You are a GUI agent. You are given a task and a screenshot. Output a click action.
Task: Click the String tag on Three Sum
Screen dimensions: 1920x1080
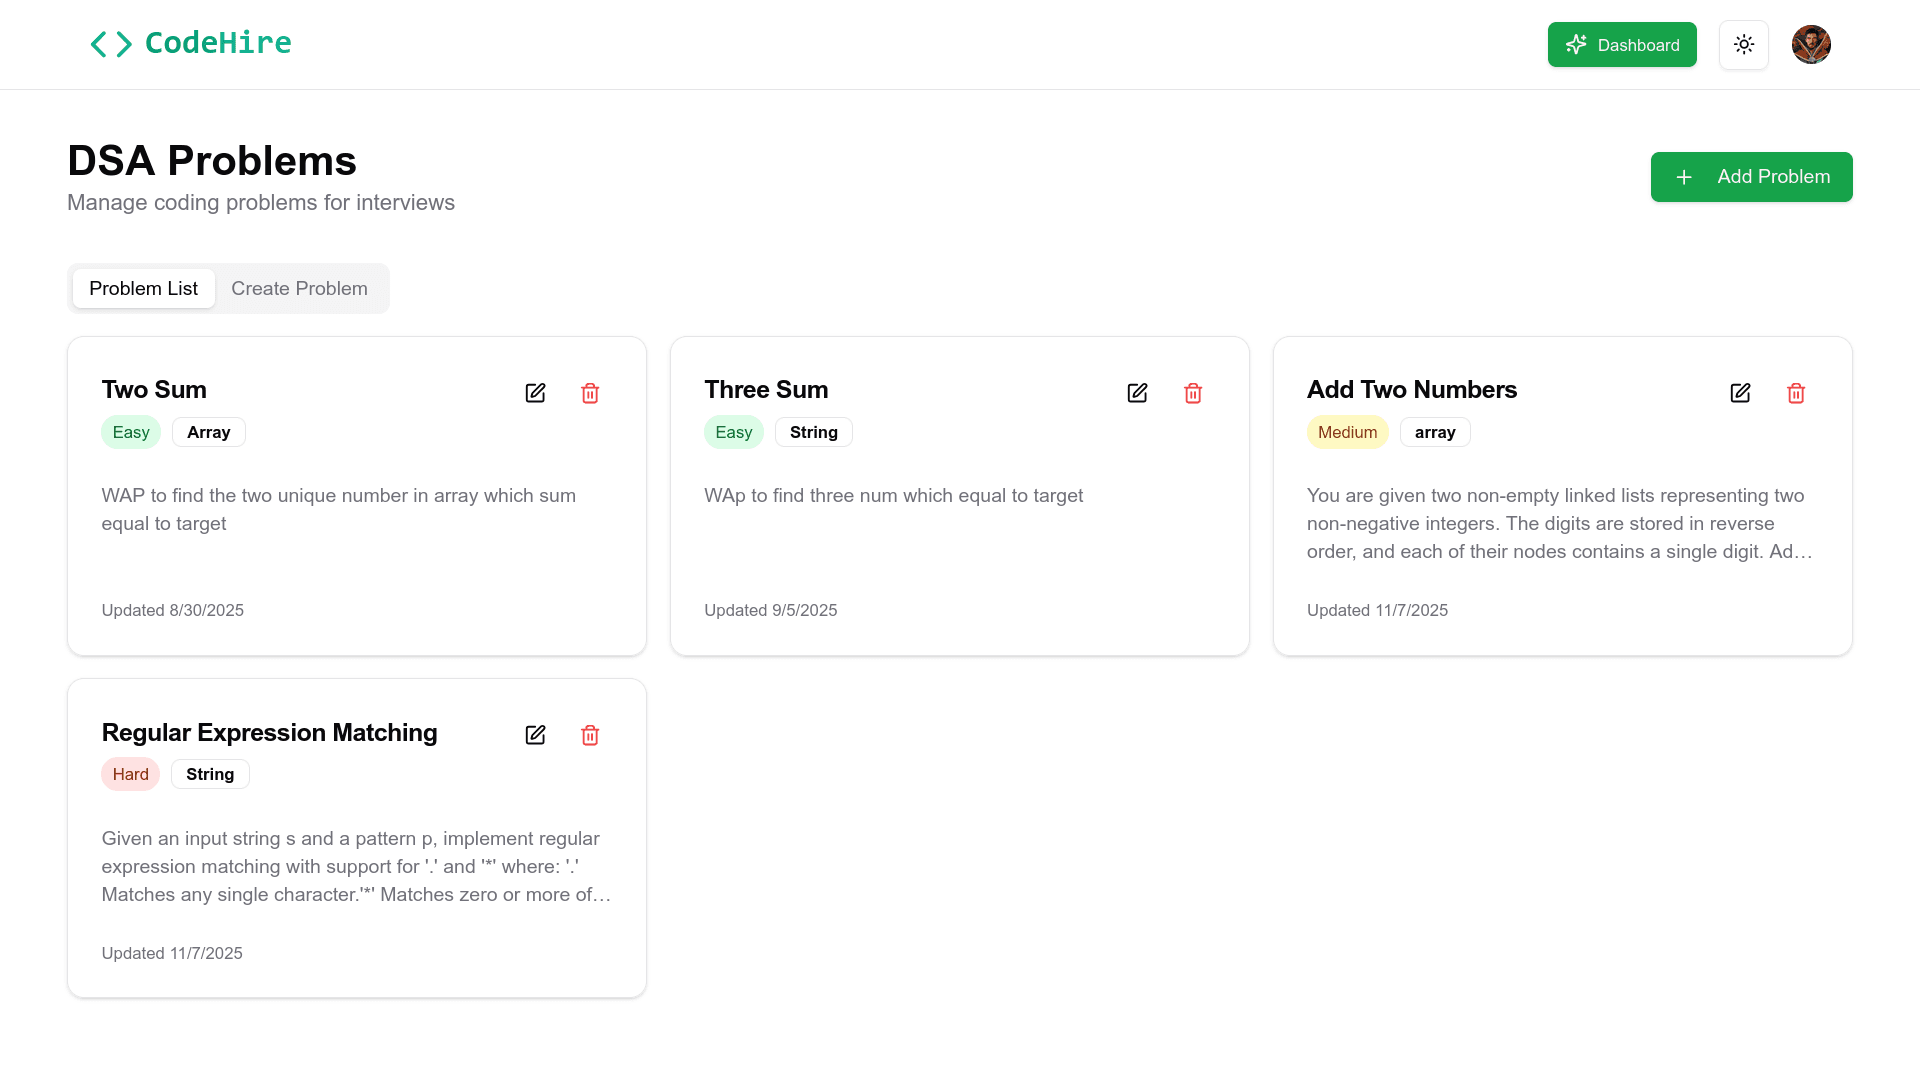[813, 432]
